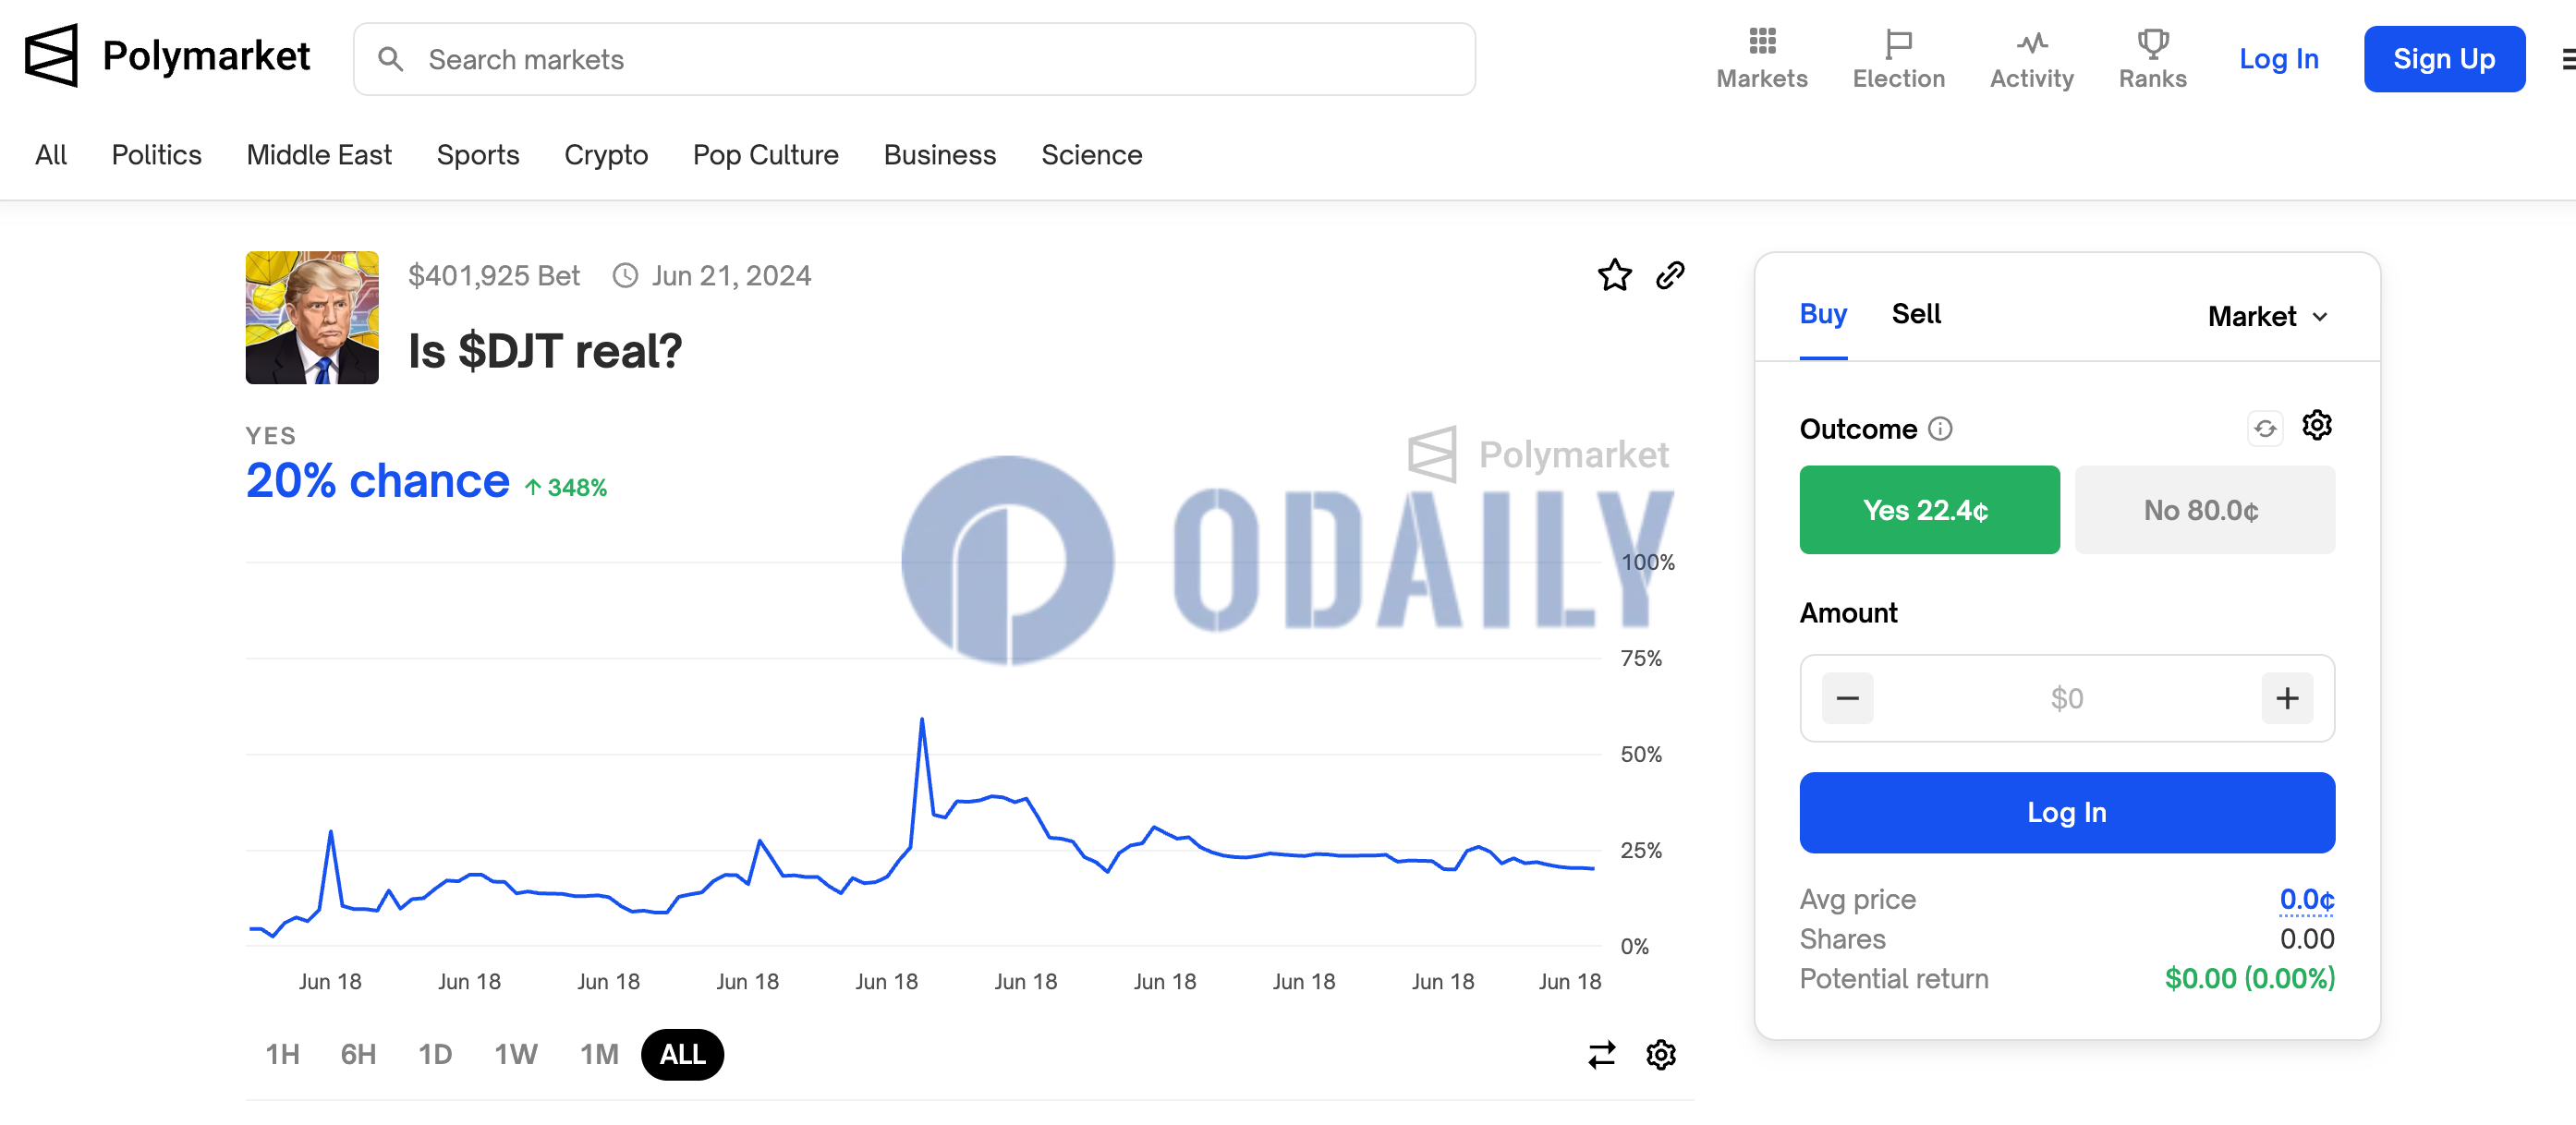The height and width of the screenshot is (1125, 2576).
Task: Open the Business category
Action: (939, 155)
